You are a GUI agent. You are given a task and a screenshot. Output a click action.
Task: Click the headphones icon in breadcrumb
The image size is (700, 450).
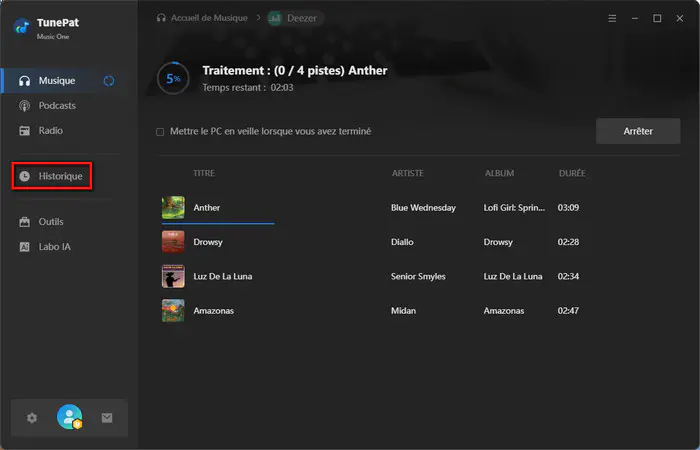pyautogui.click(x=161, y=18)
